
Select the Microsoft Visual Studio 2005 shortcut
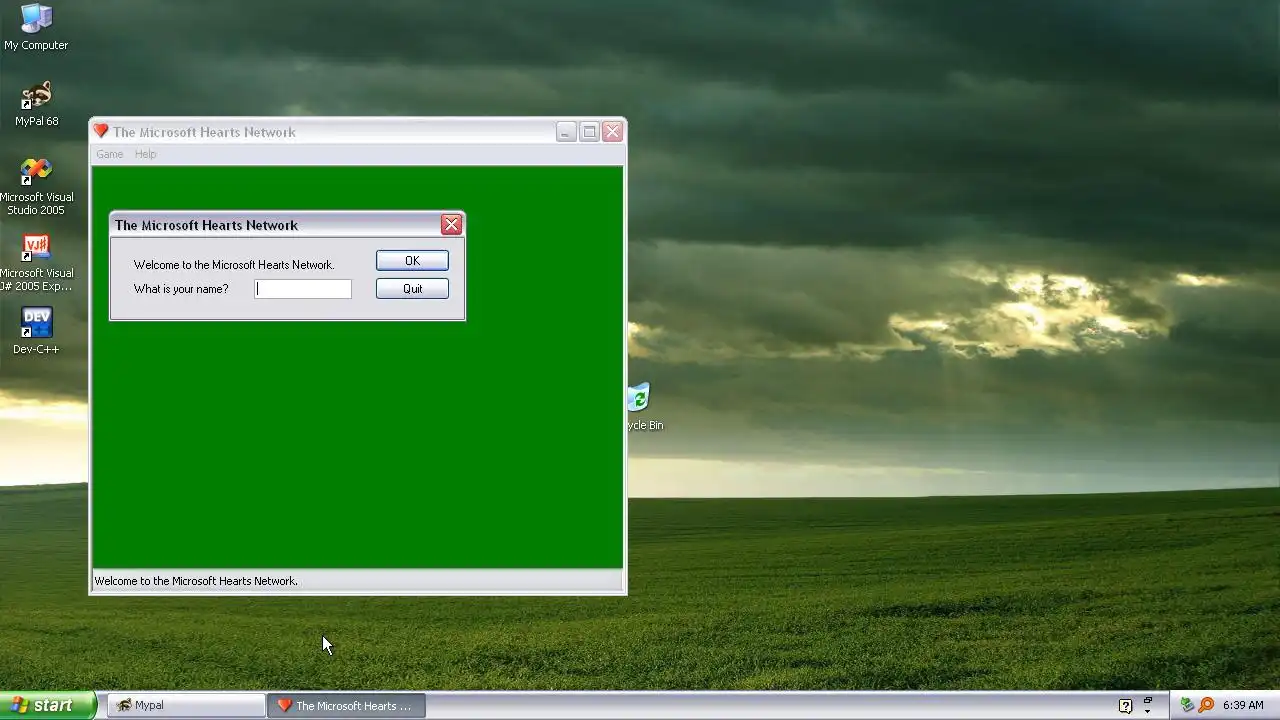pos(36,187)
